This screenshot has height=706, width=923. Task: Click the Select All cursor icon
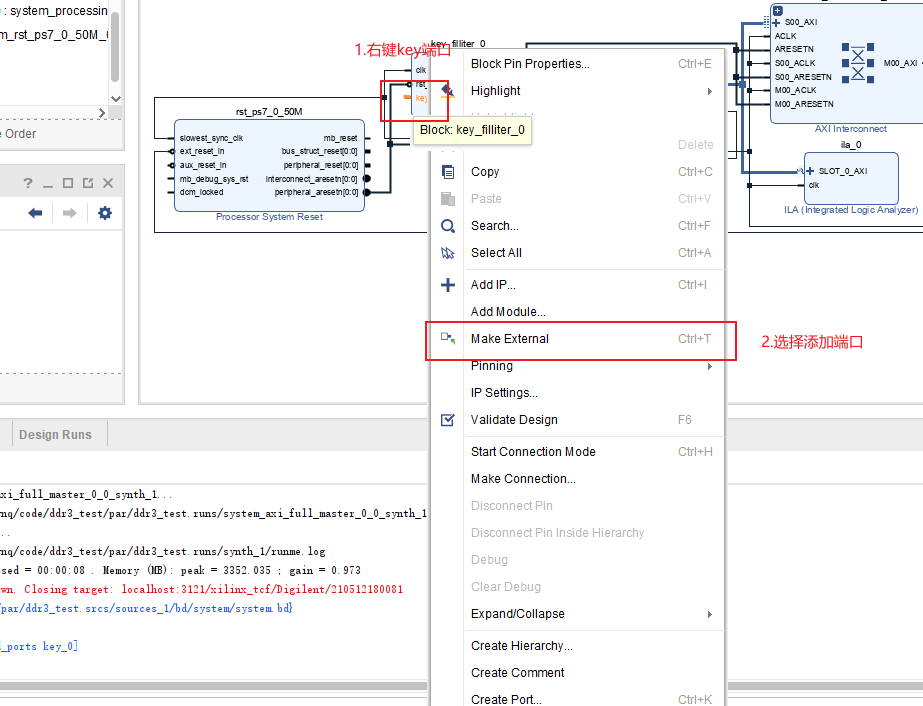[448, 253]
